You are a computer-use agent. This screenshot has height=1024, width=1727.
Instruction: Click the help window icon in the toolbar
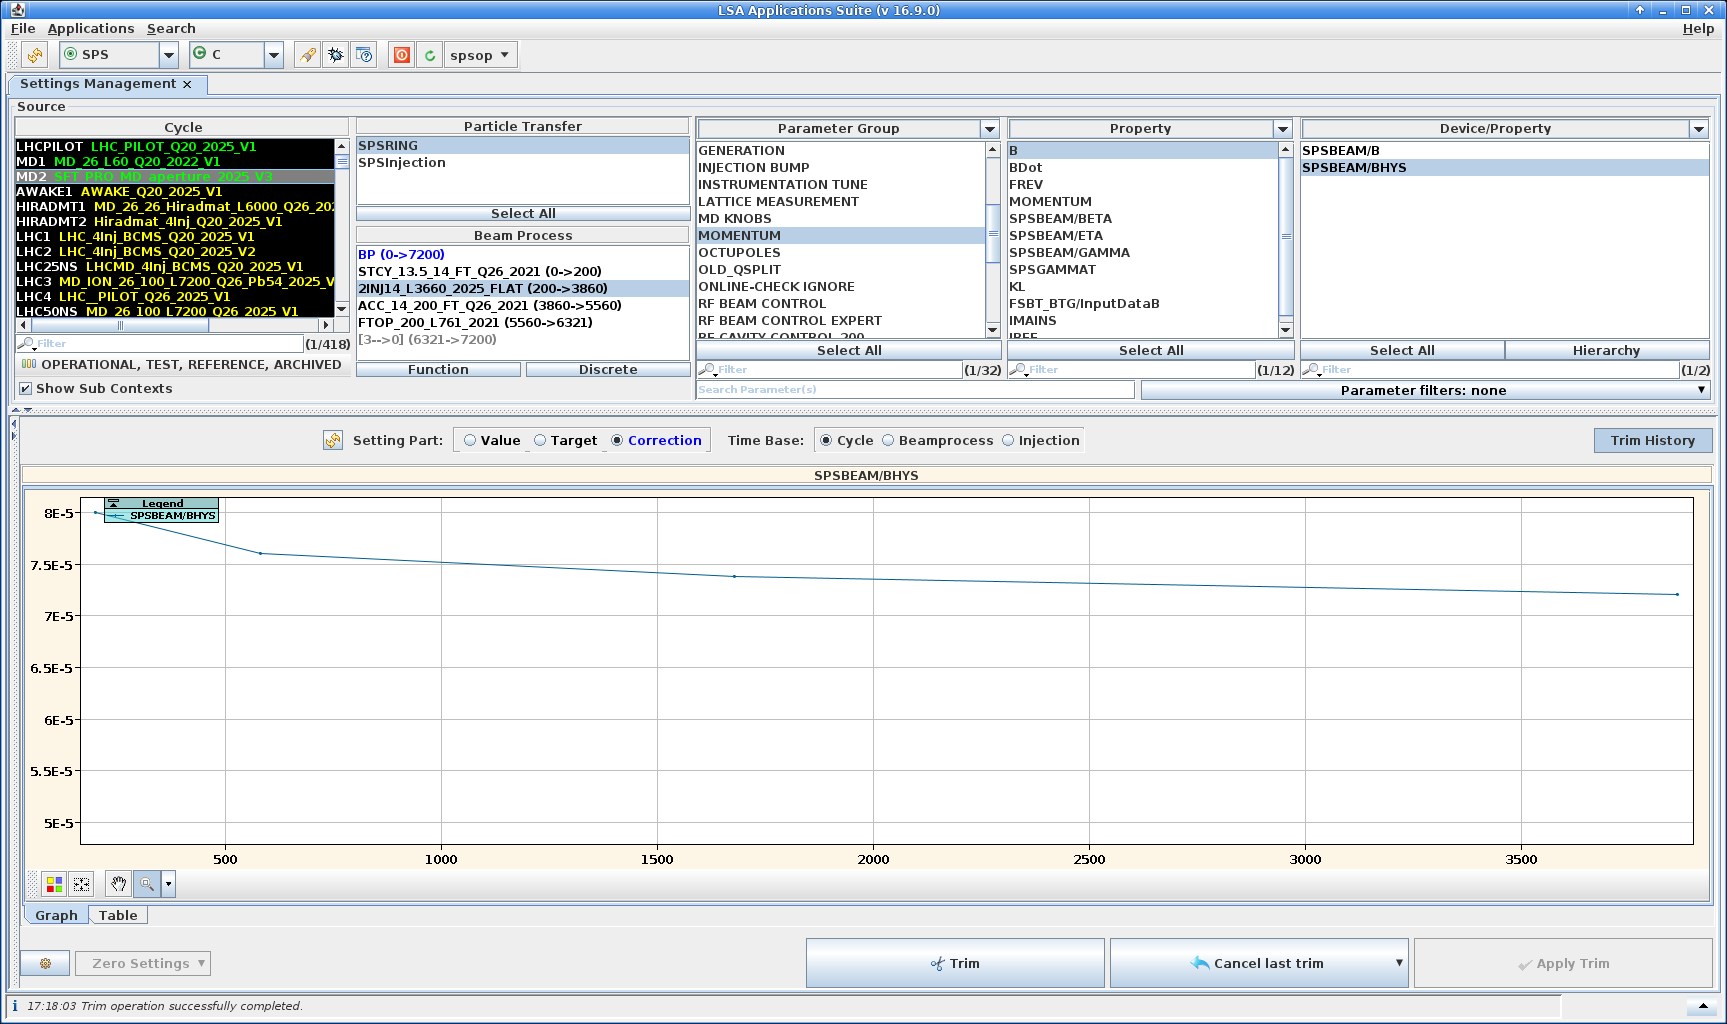[x=364, y=55]
